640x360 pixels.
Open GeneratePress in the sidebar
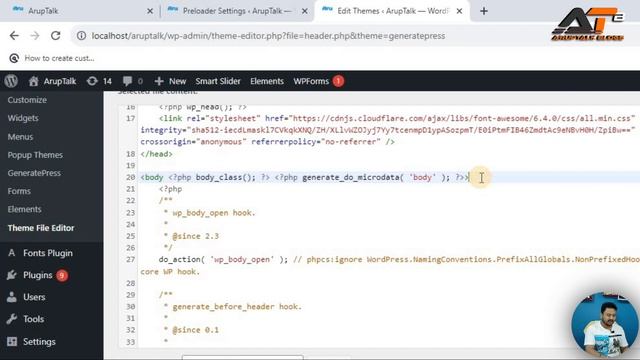(34, 173)
